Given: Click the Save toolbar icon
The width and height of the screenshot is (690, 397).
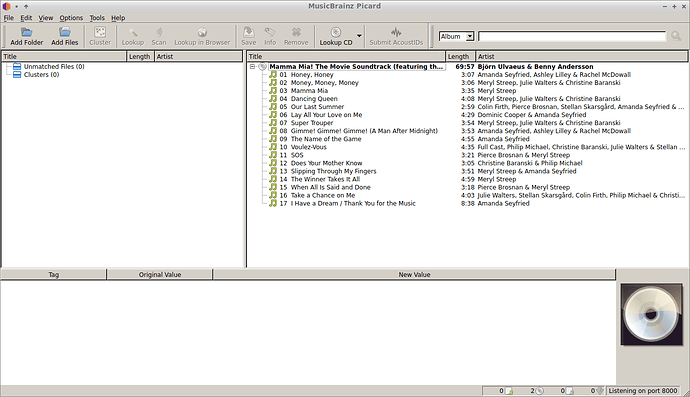Looking at the screenshot, I should click(249, 32).
